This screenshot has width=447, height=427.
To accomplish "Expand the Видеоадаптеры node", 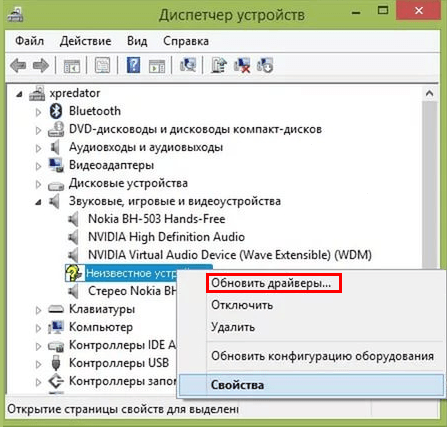I will (38, 166).
